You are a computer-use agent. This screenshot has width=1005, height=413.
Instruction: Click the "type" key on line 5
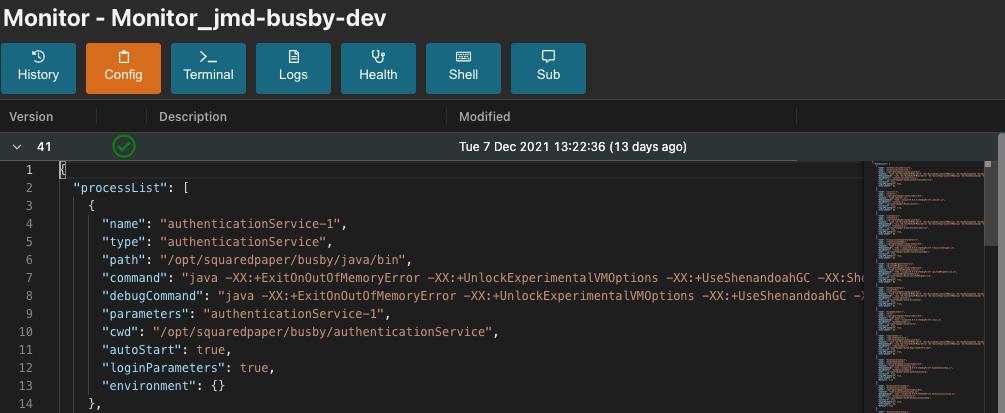coord(124,242)
